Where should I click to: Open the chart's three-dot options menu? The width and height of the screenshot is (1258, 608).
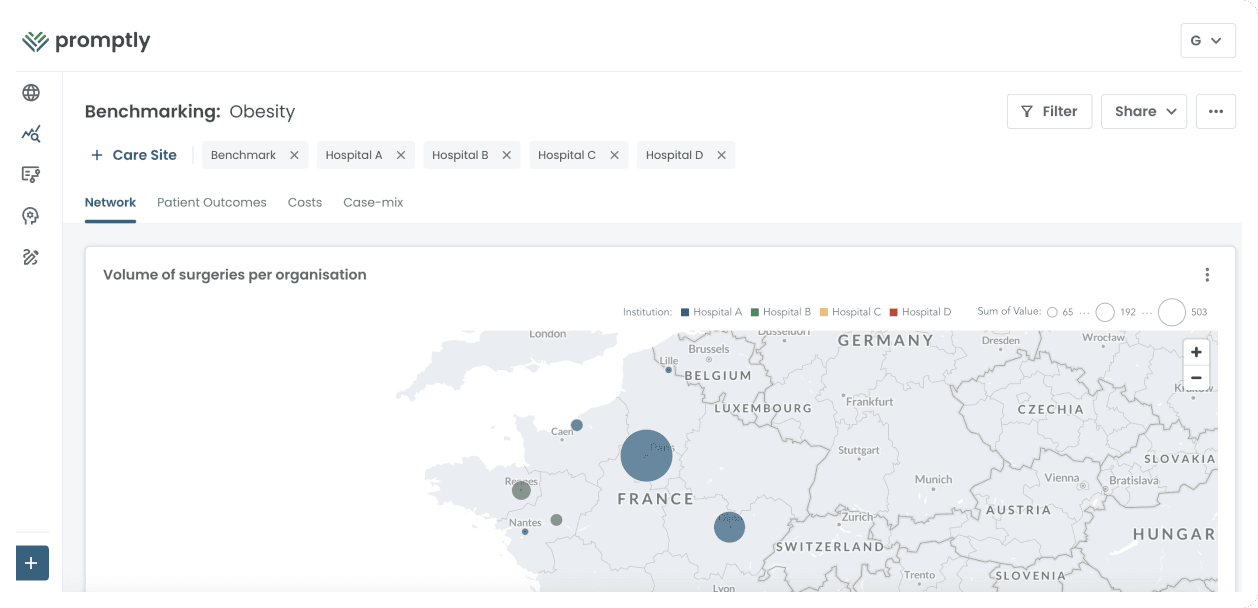pyautogui.click(x=1207, y=275)
